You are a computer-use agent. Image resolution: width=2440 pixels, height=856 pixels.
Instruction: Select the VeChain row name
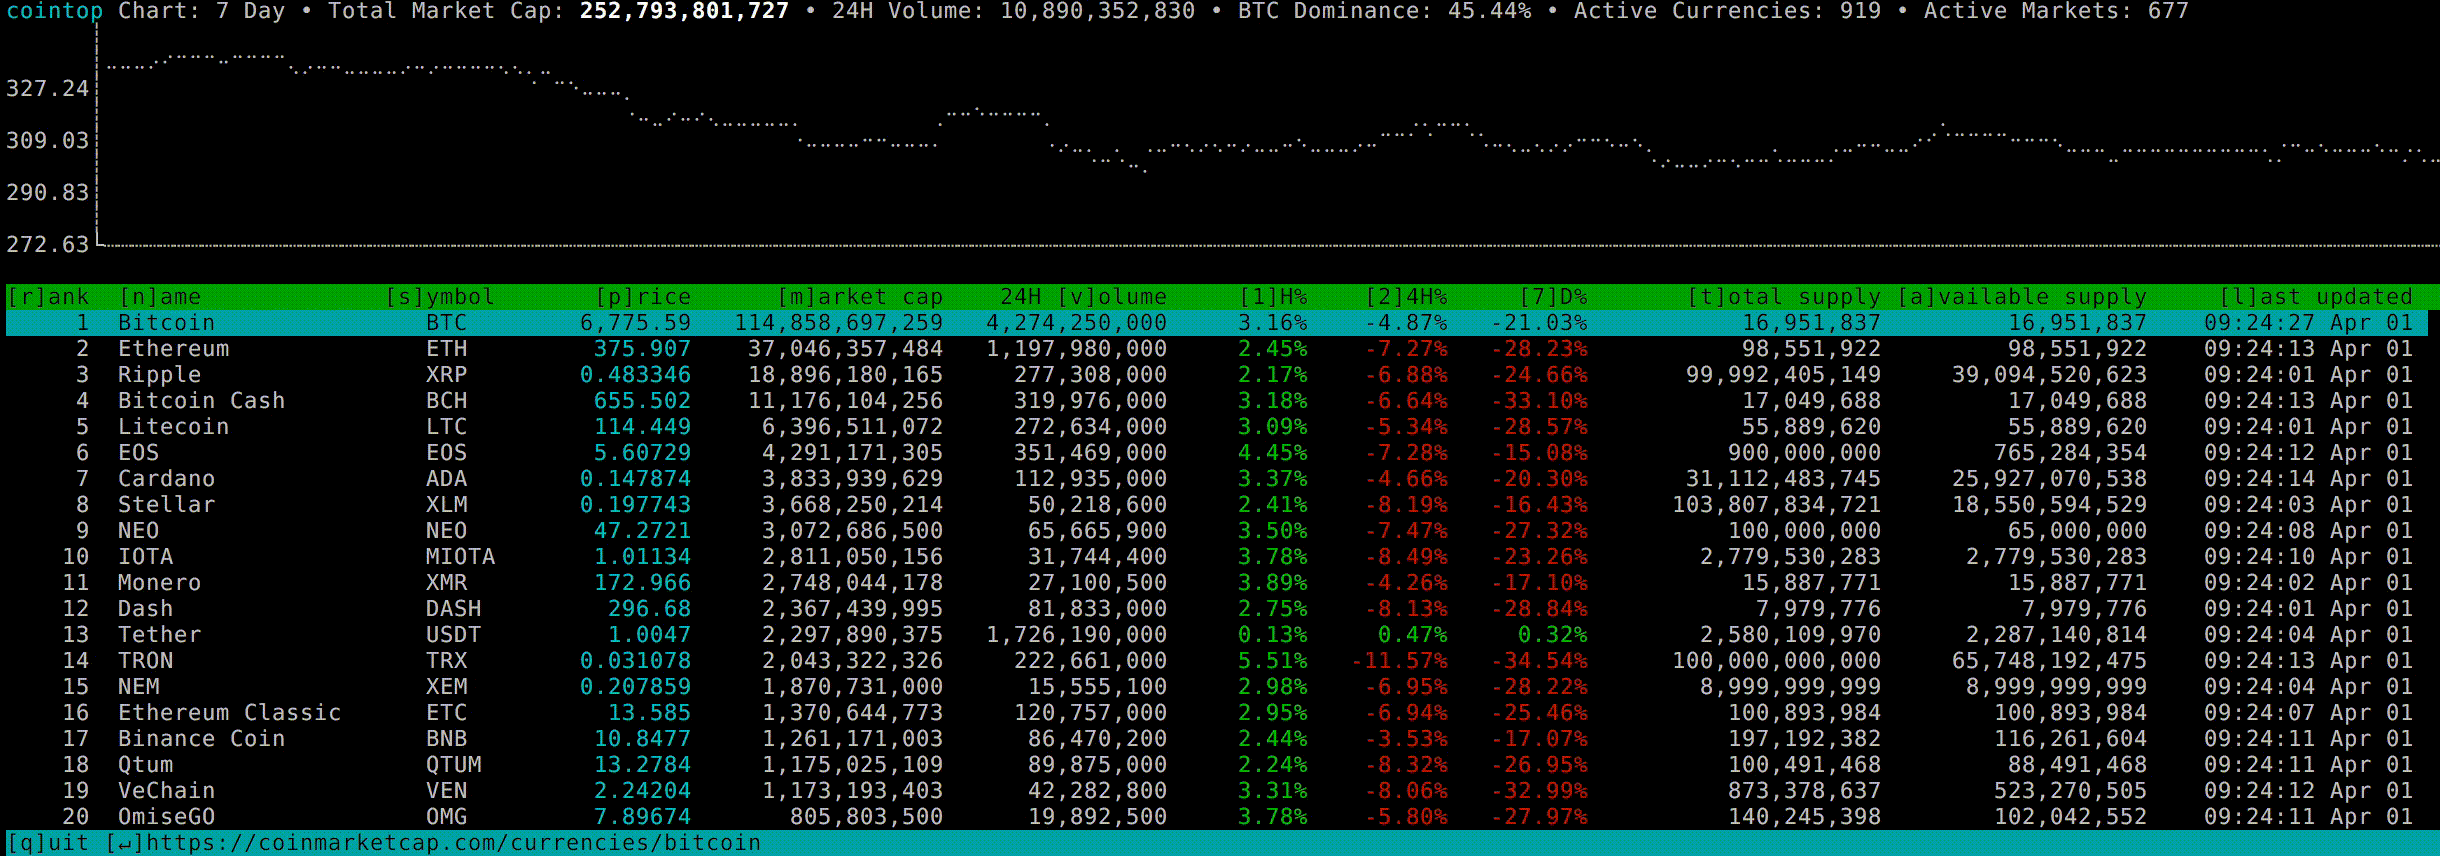tap(167, 791)
